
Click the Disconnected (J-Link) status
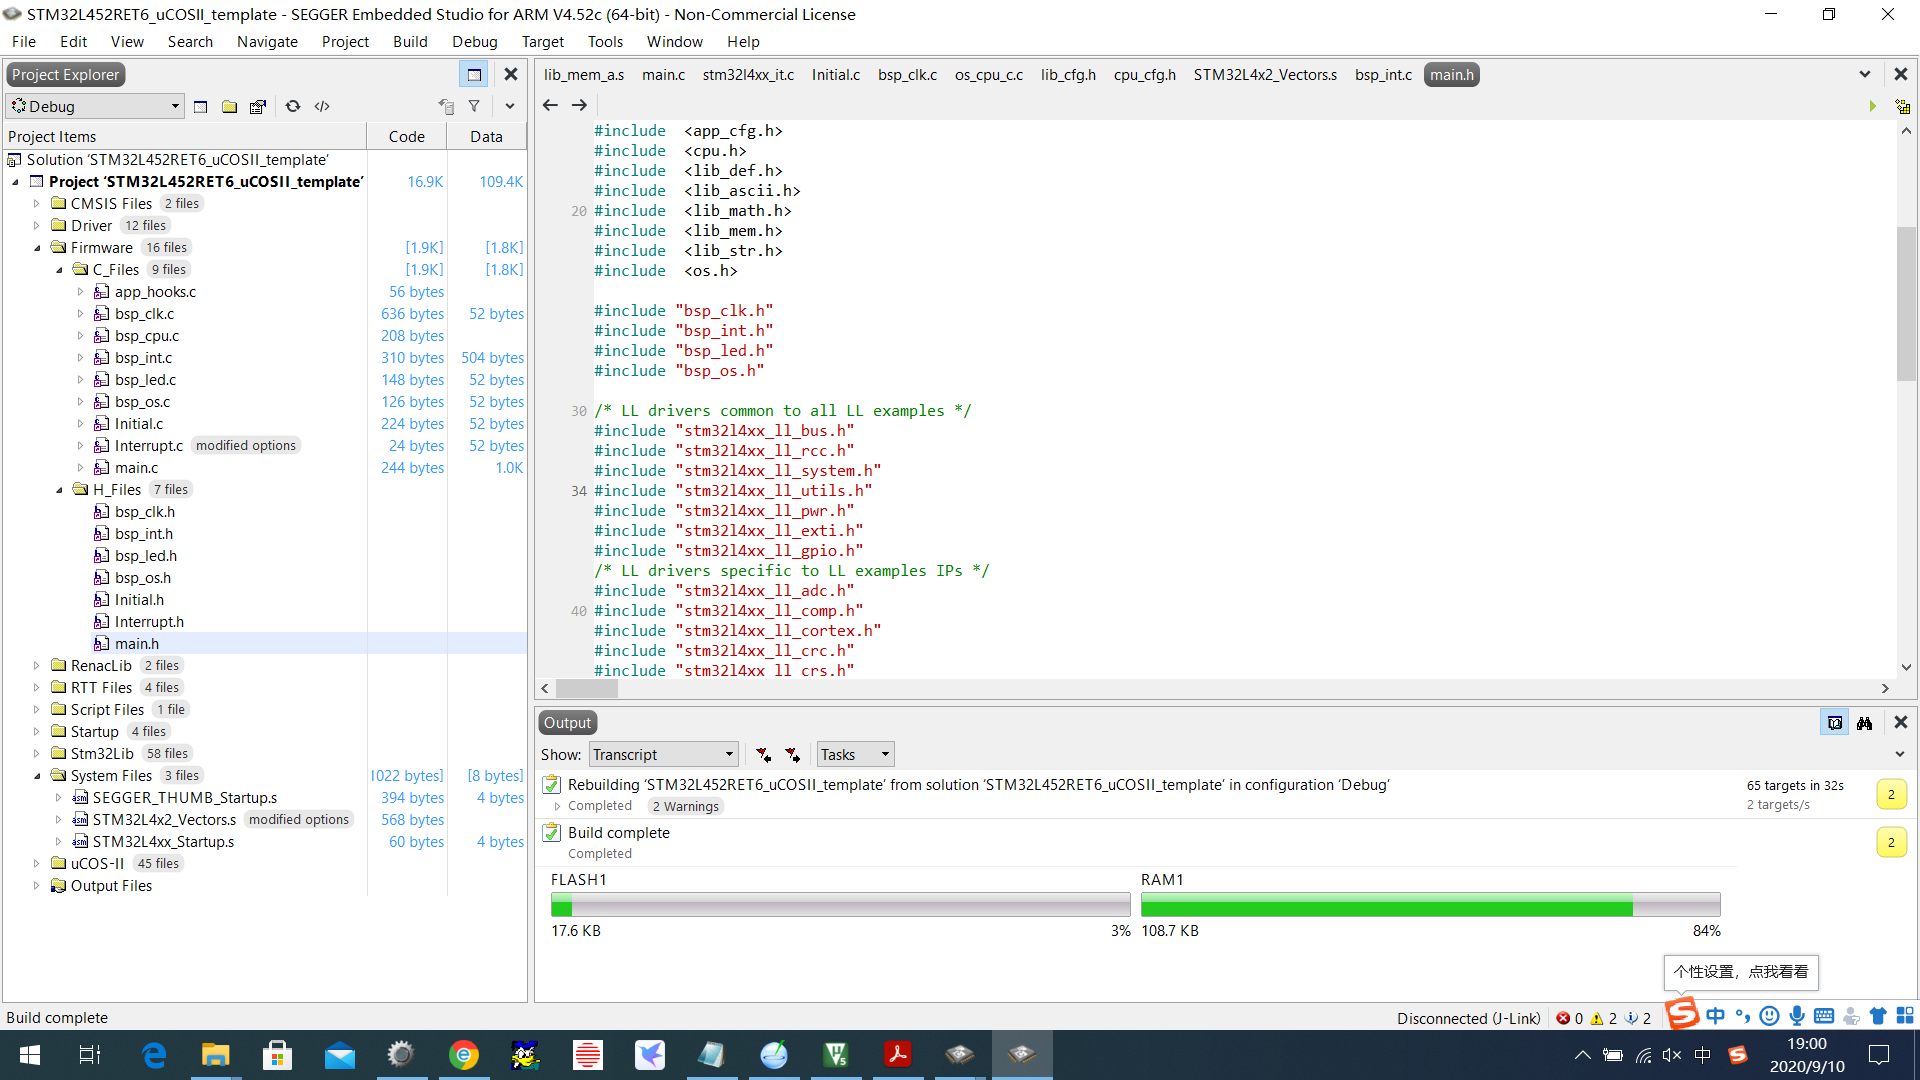point(1468,1018)
